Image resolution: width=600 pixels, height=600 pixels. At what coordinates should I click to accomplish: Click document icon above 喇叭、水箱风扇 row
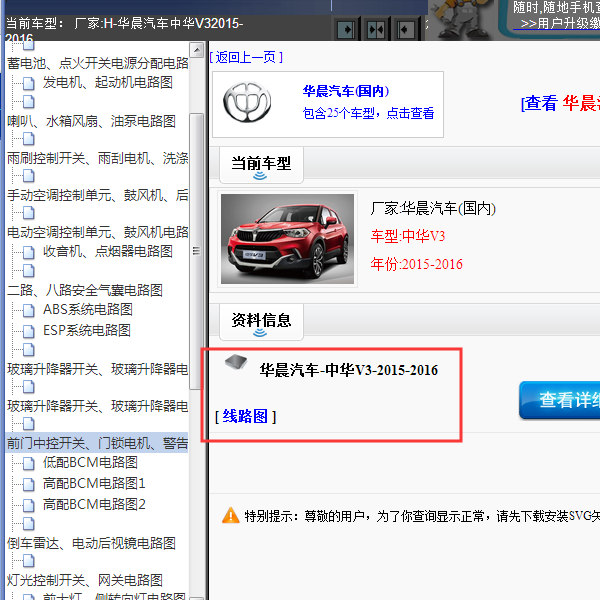[29, 102]
